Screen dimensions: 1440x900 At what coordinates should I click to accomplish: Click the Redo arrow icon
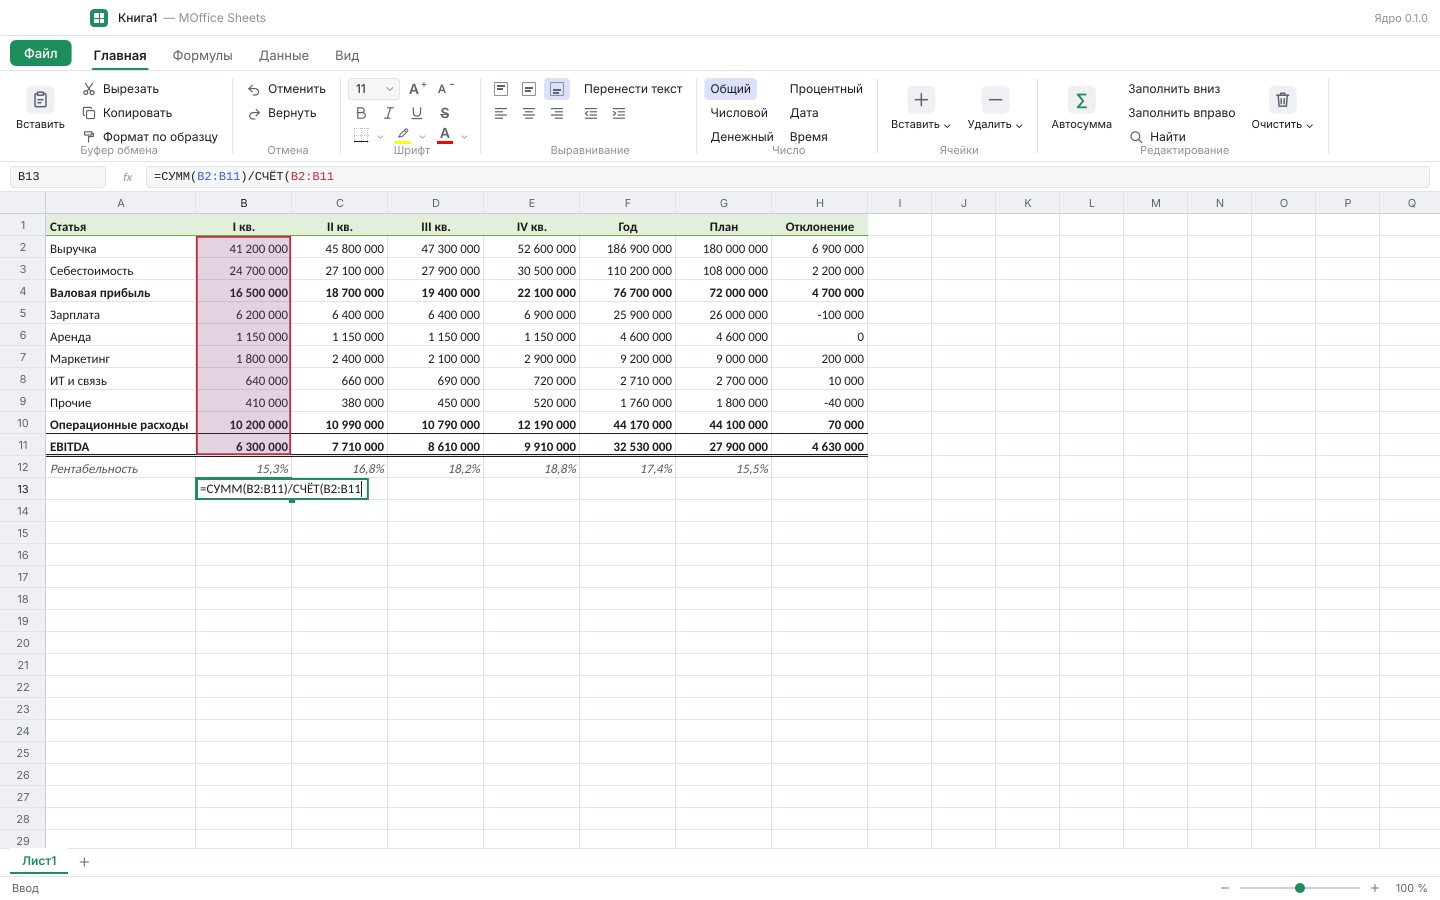(x=254, y=113)
